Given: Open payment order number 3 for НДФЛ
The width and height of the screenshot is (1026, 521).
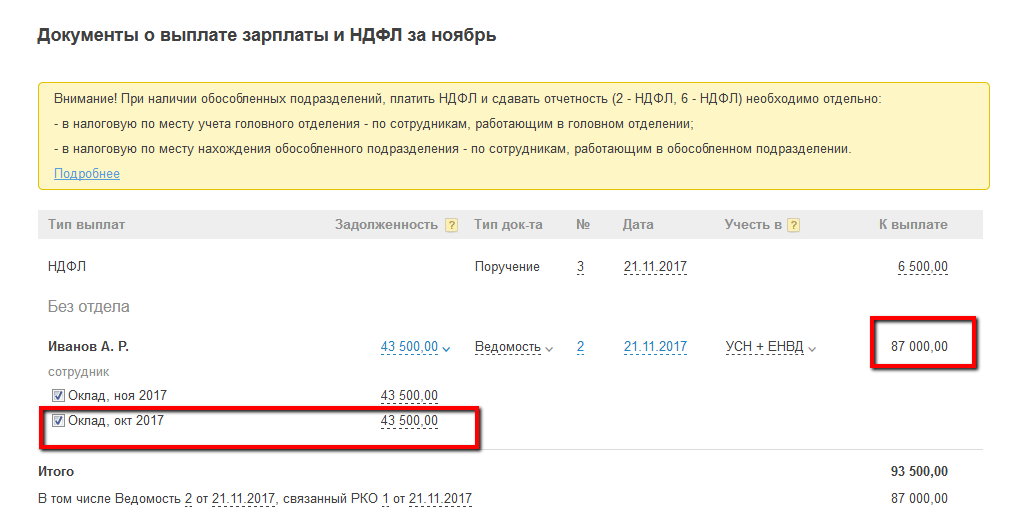Looking at the screenshot, I should point(581,267).
